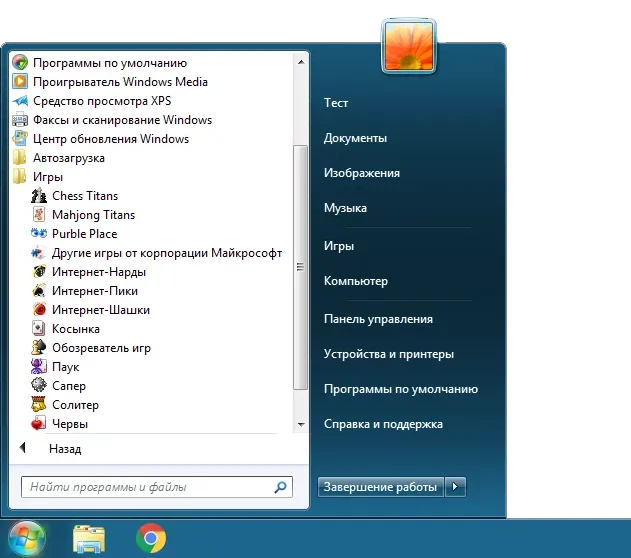This screenshot has height=558, width=631.
Task: Click the Windows Start orb
Action: click(27, 539)
